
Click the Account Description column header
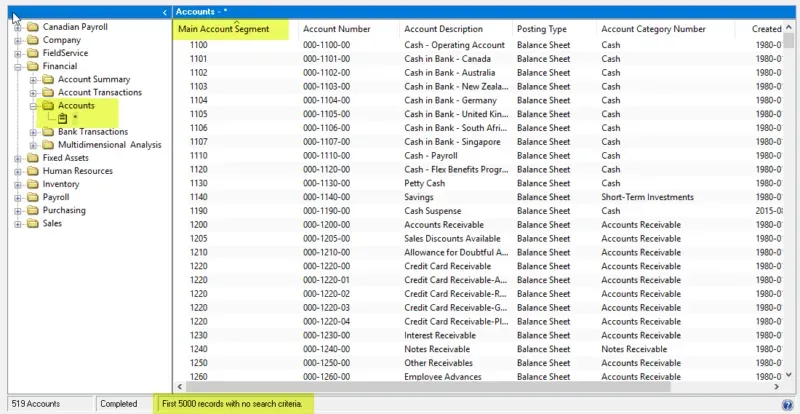(x=443, y=29)
